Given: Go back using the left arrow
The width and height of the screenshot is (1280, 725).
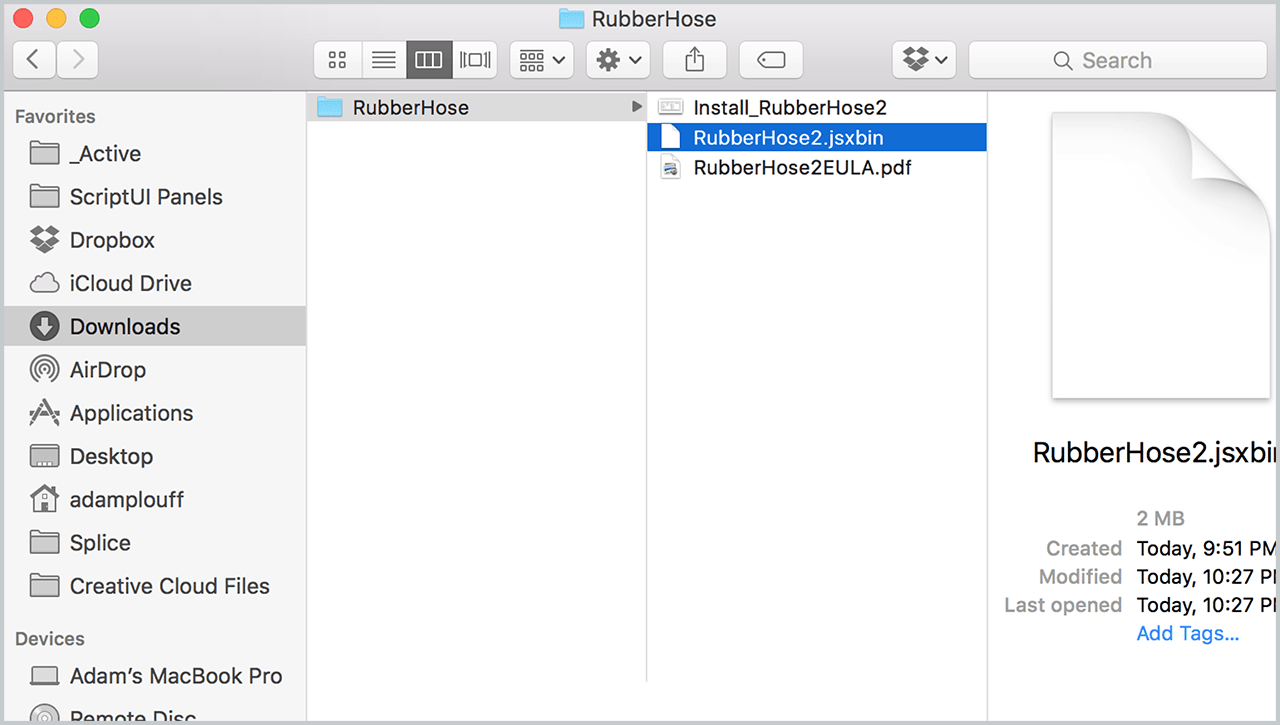Looking at the screenshot, I should tap(34, 60).
